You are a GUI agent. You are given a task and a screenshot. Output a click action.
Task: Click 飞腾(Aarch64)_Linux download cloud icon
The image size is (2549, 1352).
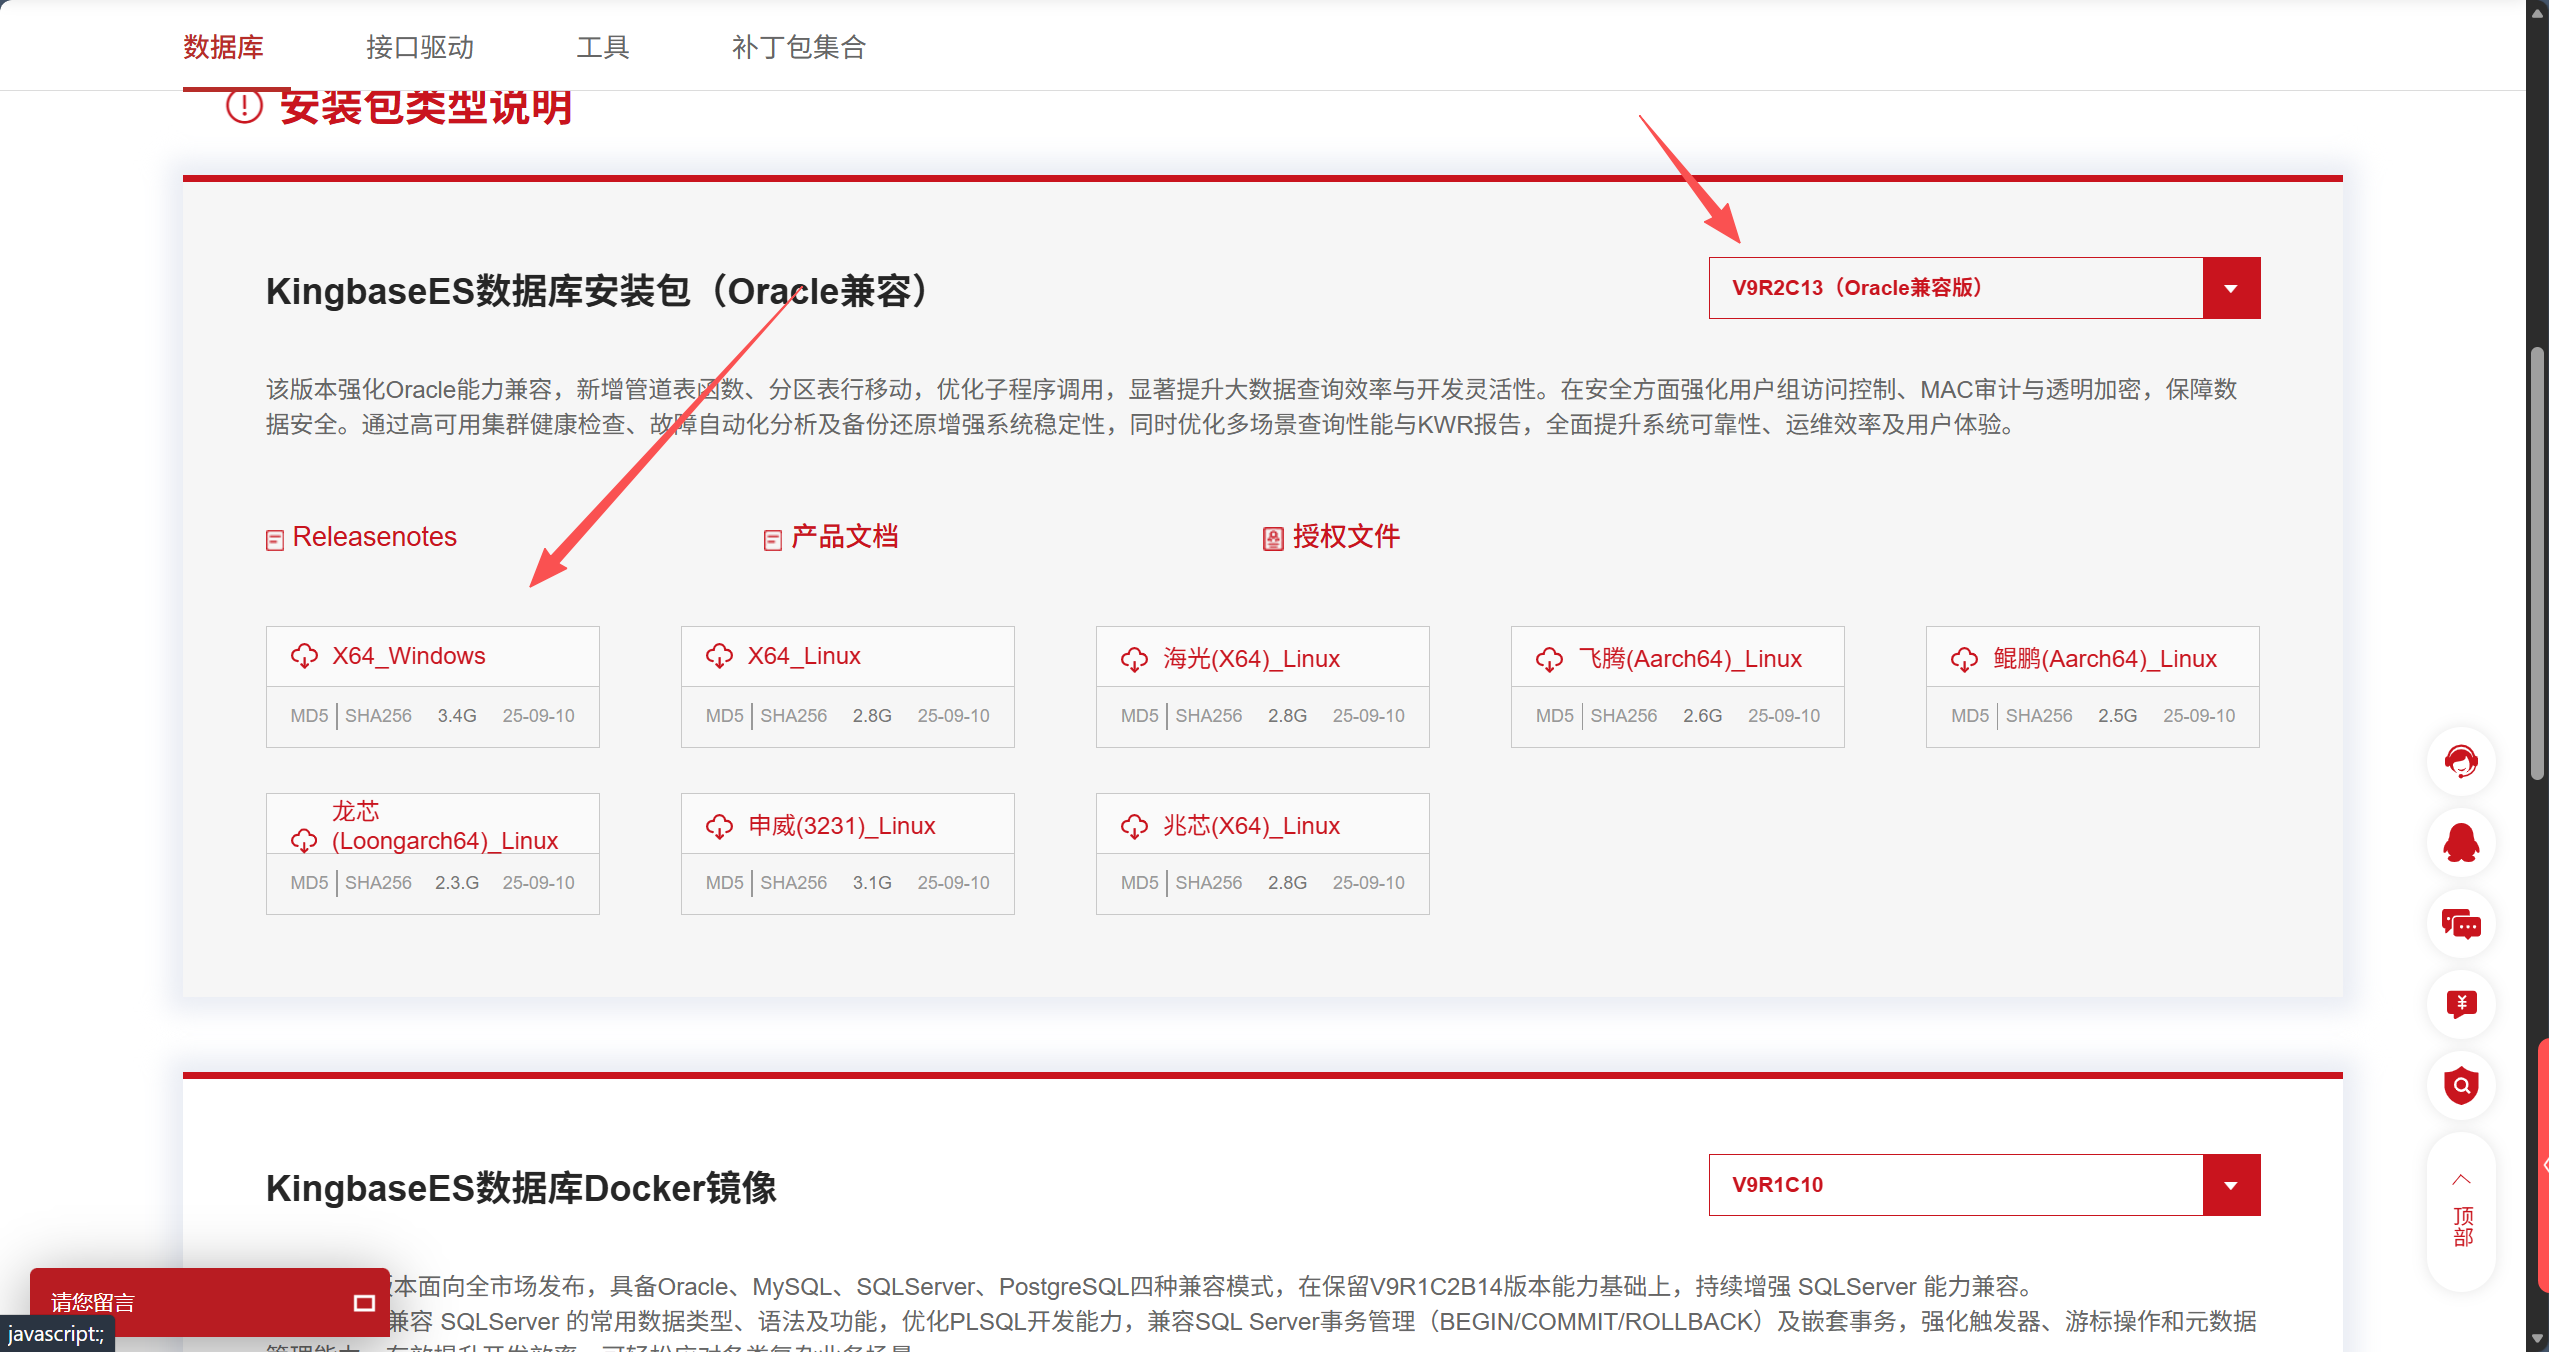(x=1549, y=659)
